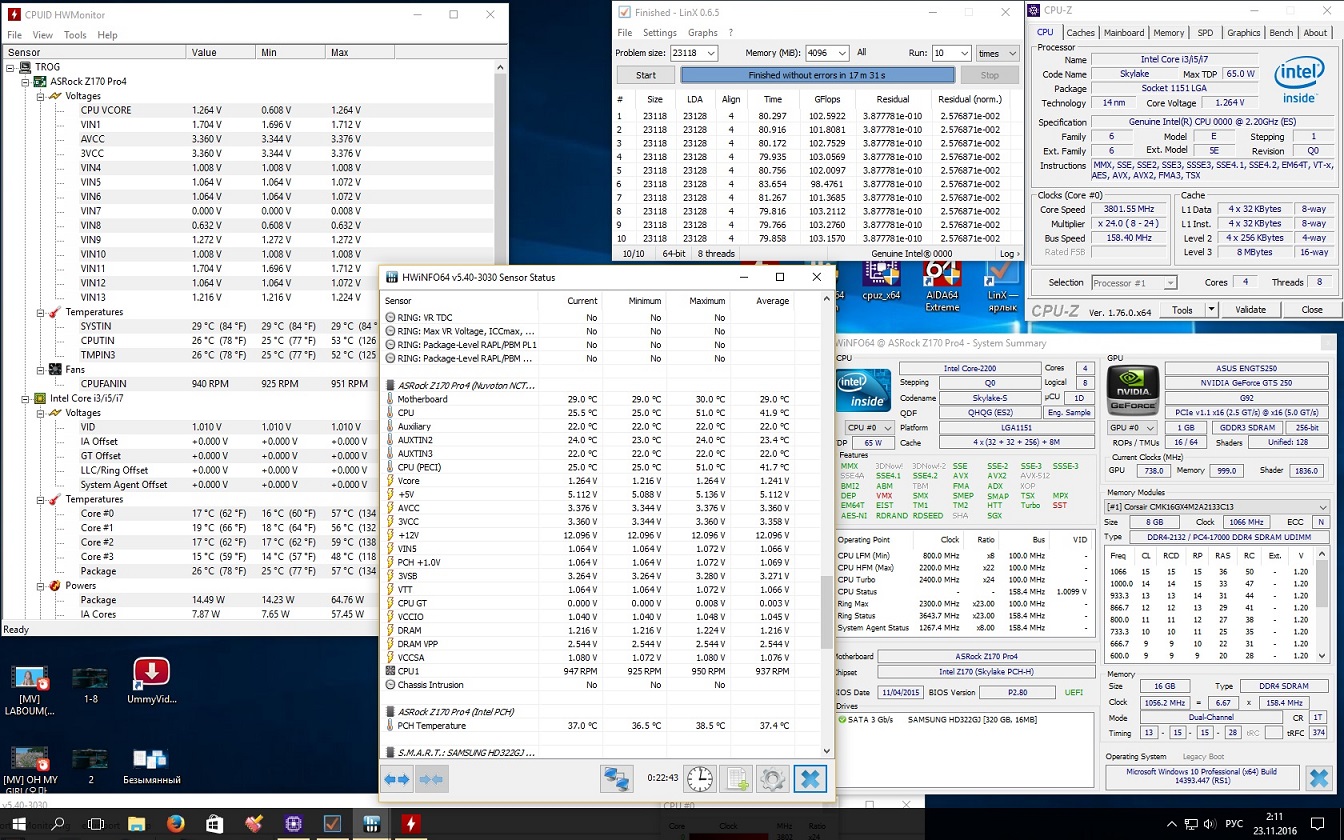Switch to CPU-Z via purple chip taskbar icon
The height and width of the screenshot is (840, 1344).
pyautogui.click(x=293, y=824)
